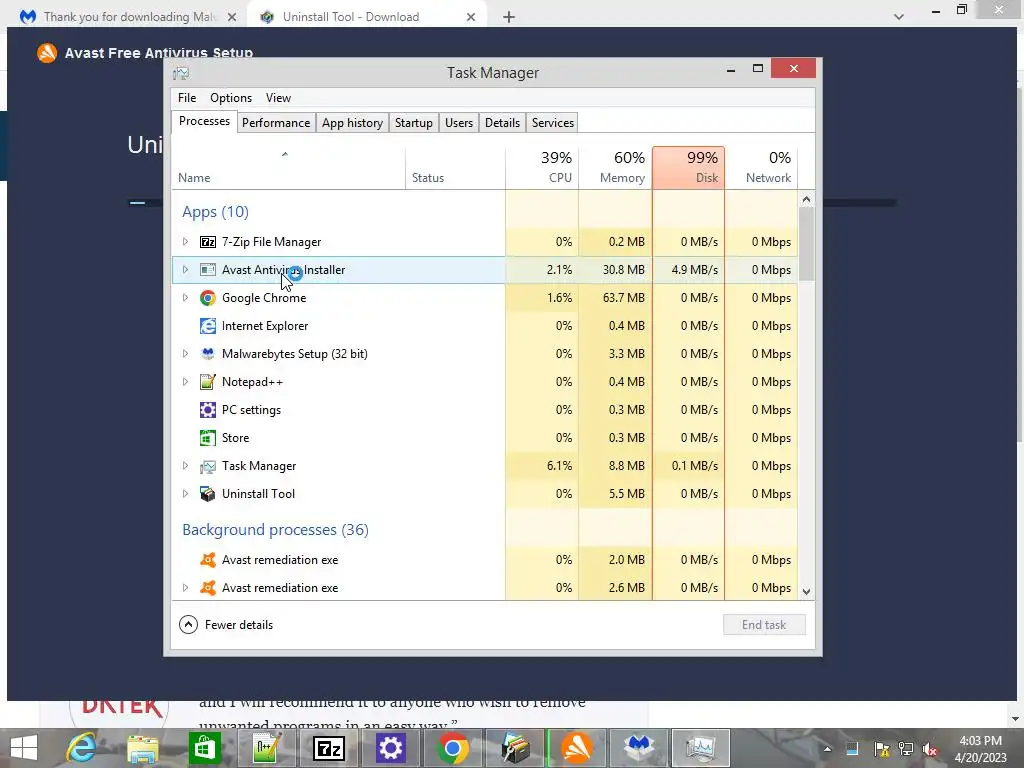This screenshot has width=1024, height=768.
Task: Select the Thank you for downloading browser tab
Action: pyautogui.click(x=130, y=17)
